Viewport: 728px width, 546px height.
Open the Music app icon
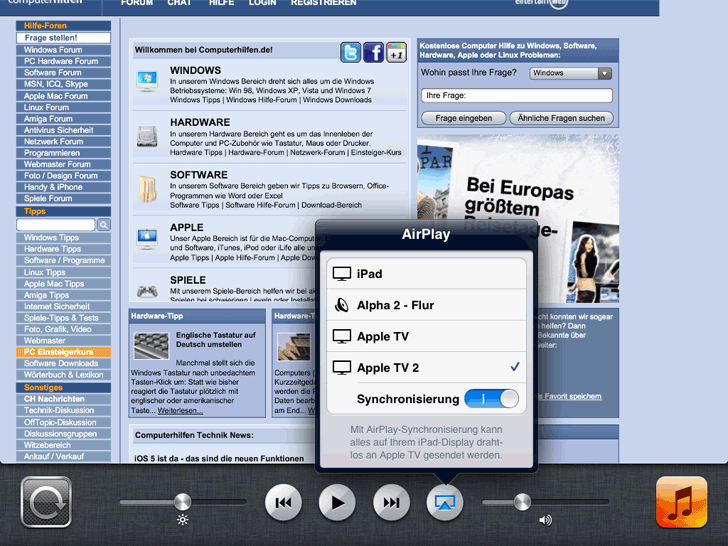click(681, 502)
